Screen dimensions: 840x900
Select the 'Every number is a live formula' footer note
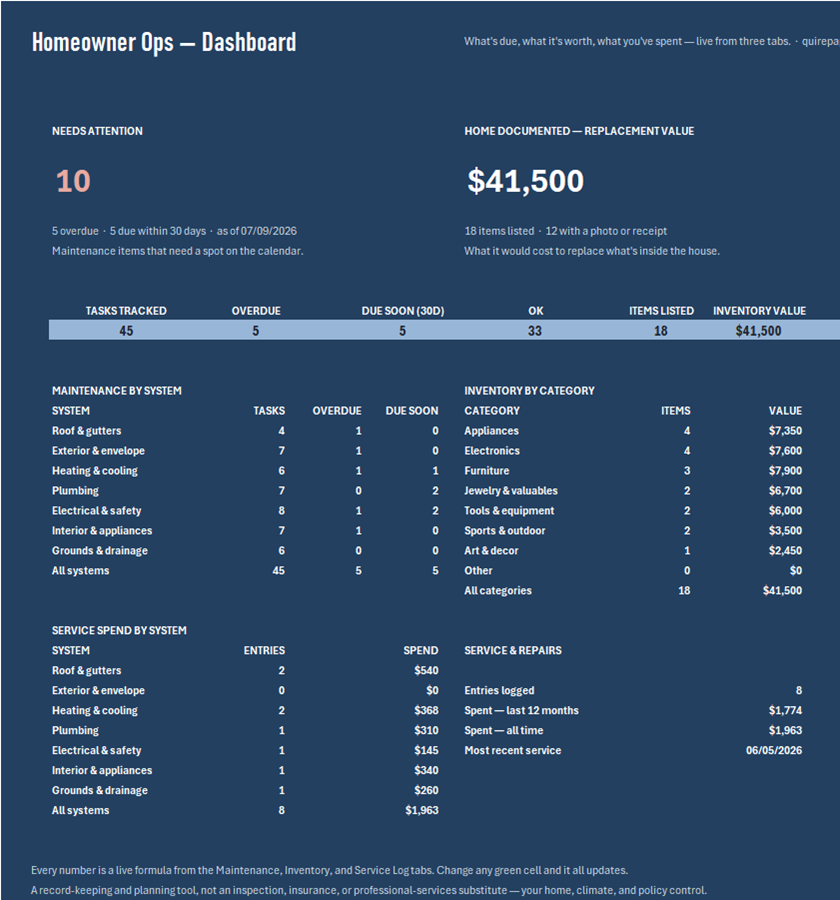[330, 870]
